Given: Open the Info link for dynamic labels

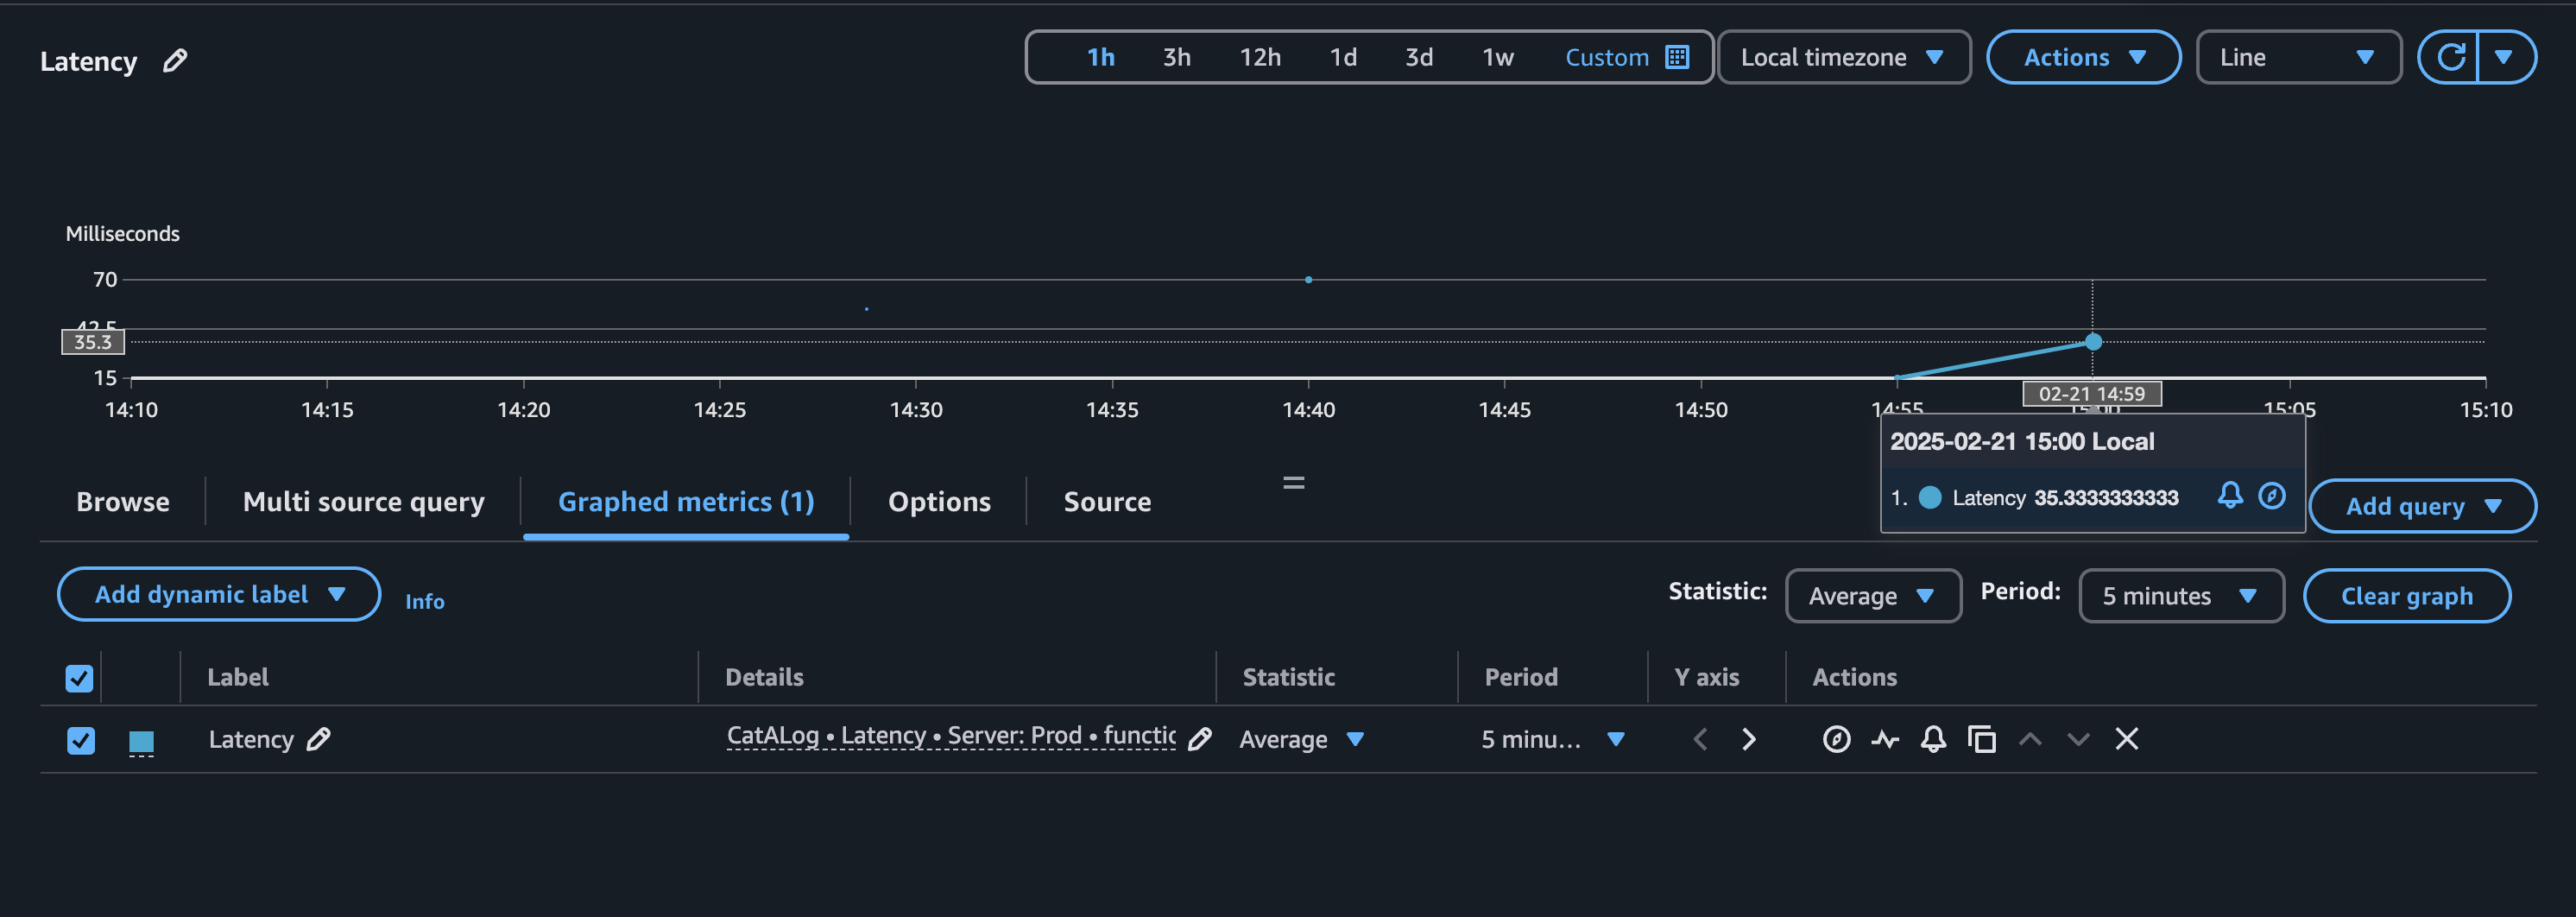Looking at the screenshot, I should [x=424, y=601].
